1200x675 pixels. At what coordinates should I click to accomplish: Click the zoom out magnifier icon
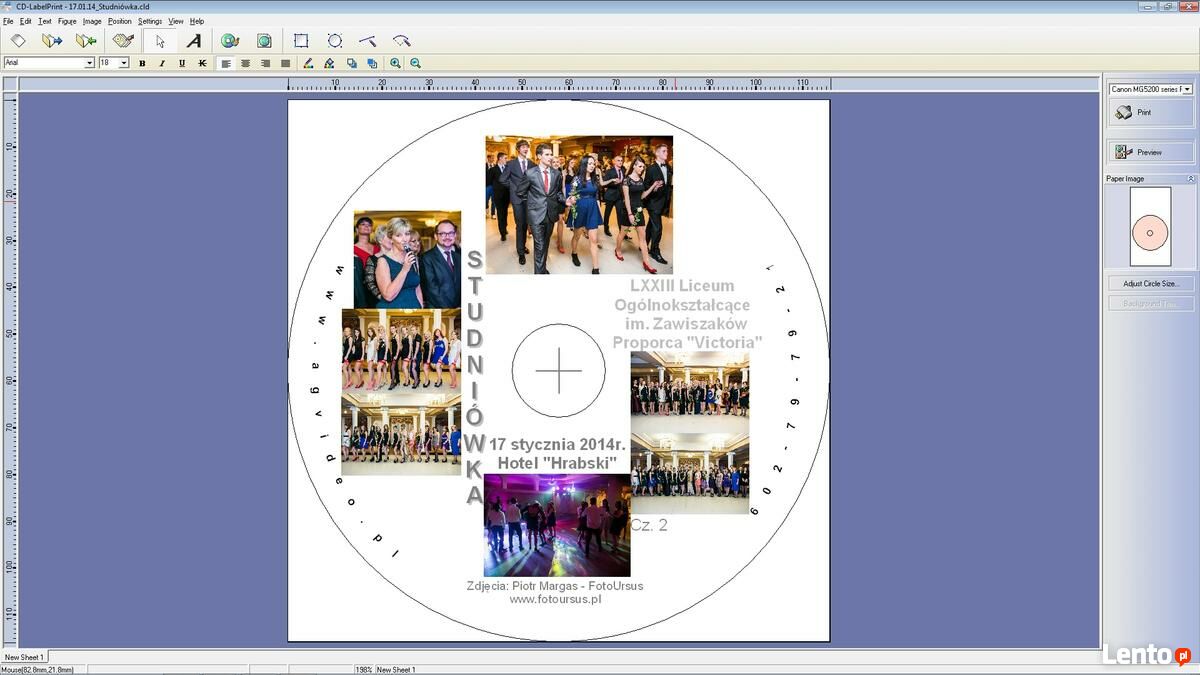[x=415, y=63]
